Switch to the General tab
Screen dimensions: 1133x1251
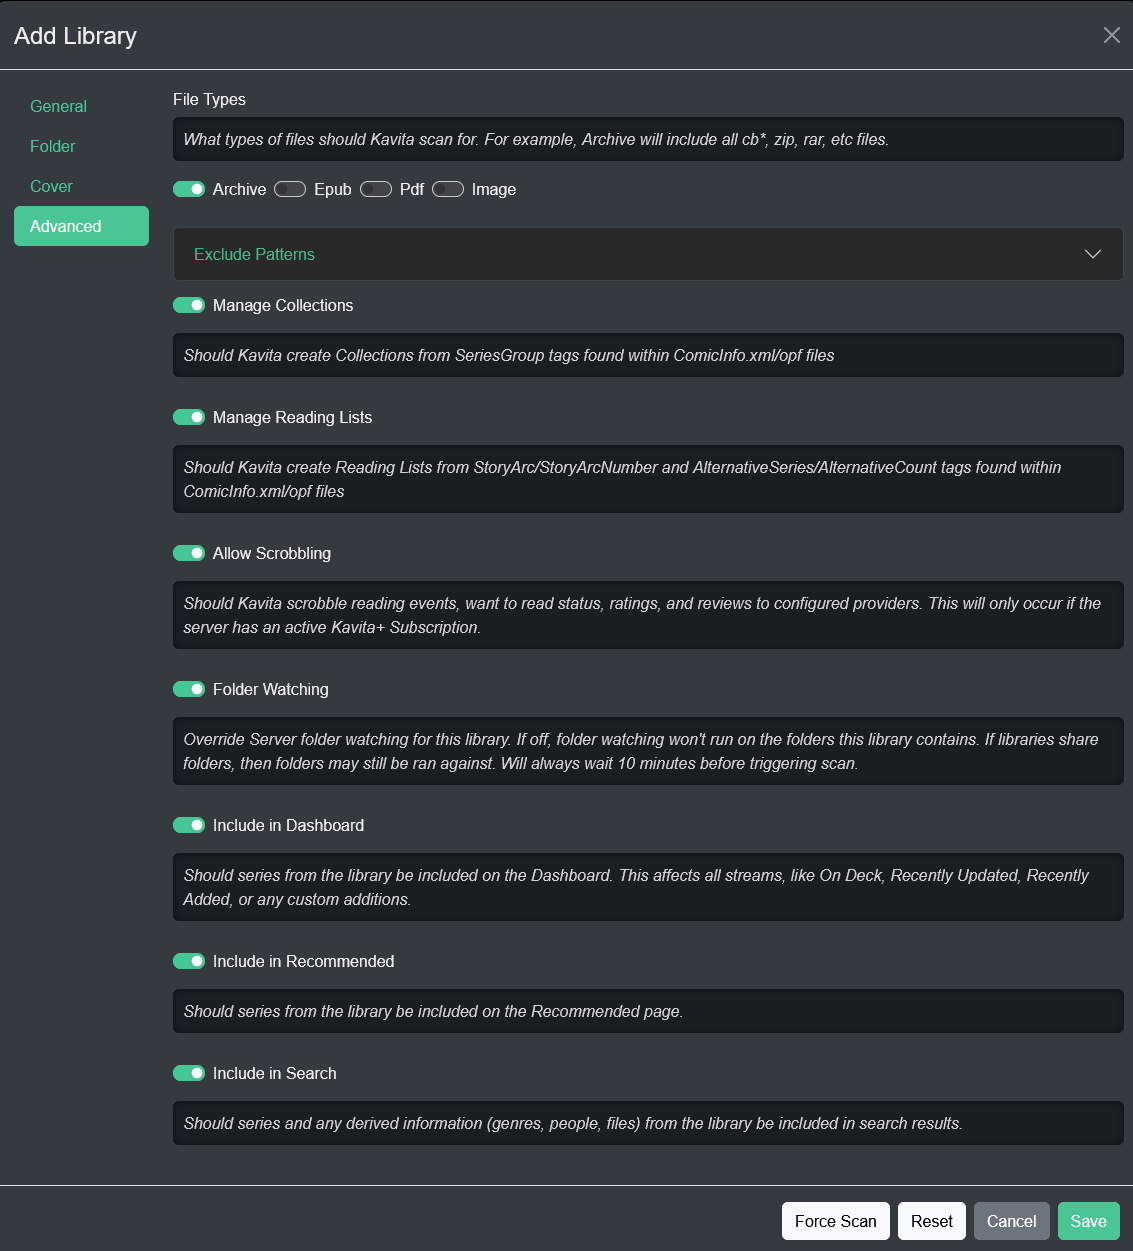tap(58, 107)
